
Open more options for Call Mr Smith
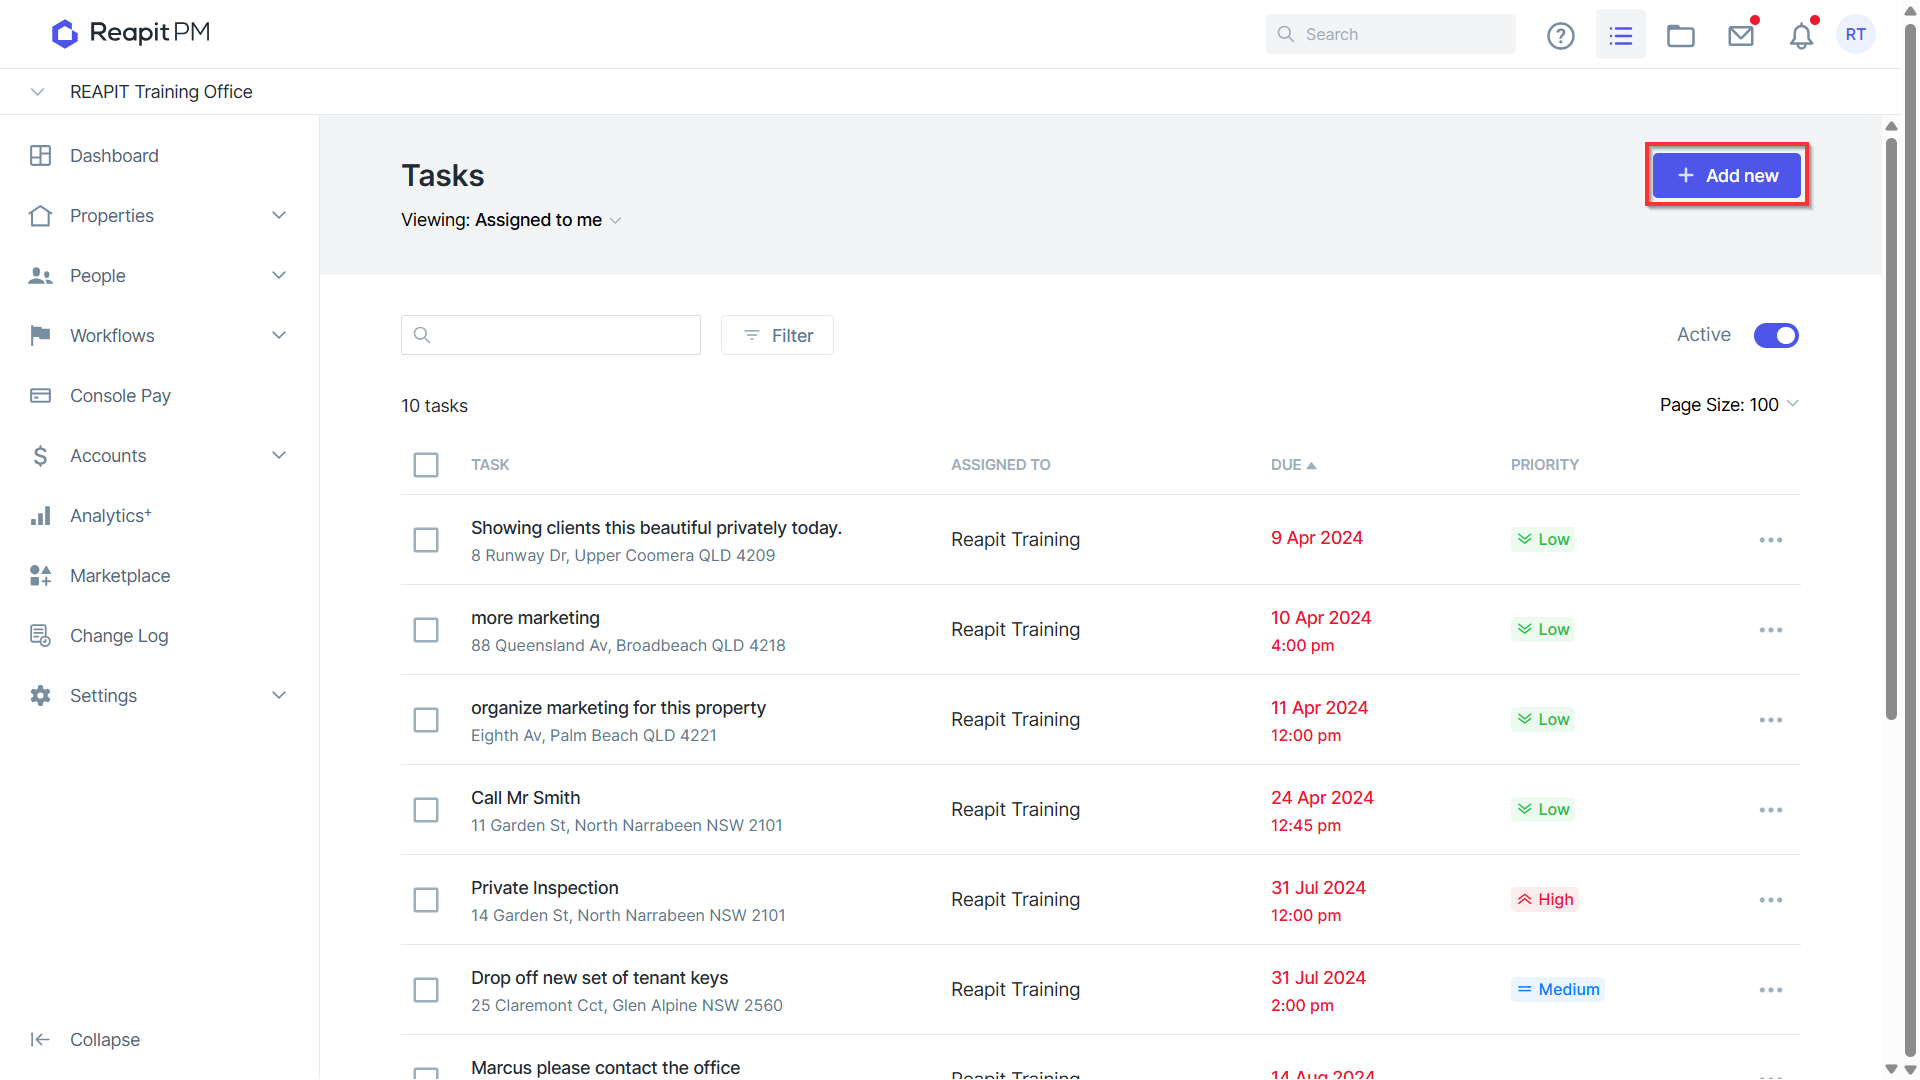[x=1771, y=810]
